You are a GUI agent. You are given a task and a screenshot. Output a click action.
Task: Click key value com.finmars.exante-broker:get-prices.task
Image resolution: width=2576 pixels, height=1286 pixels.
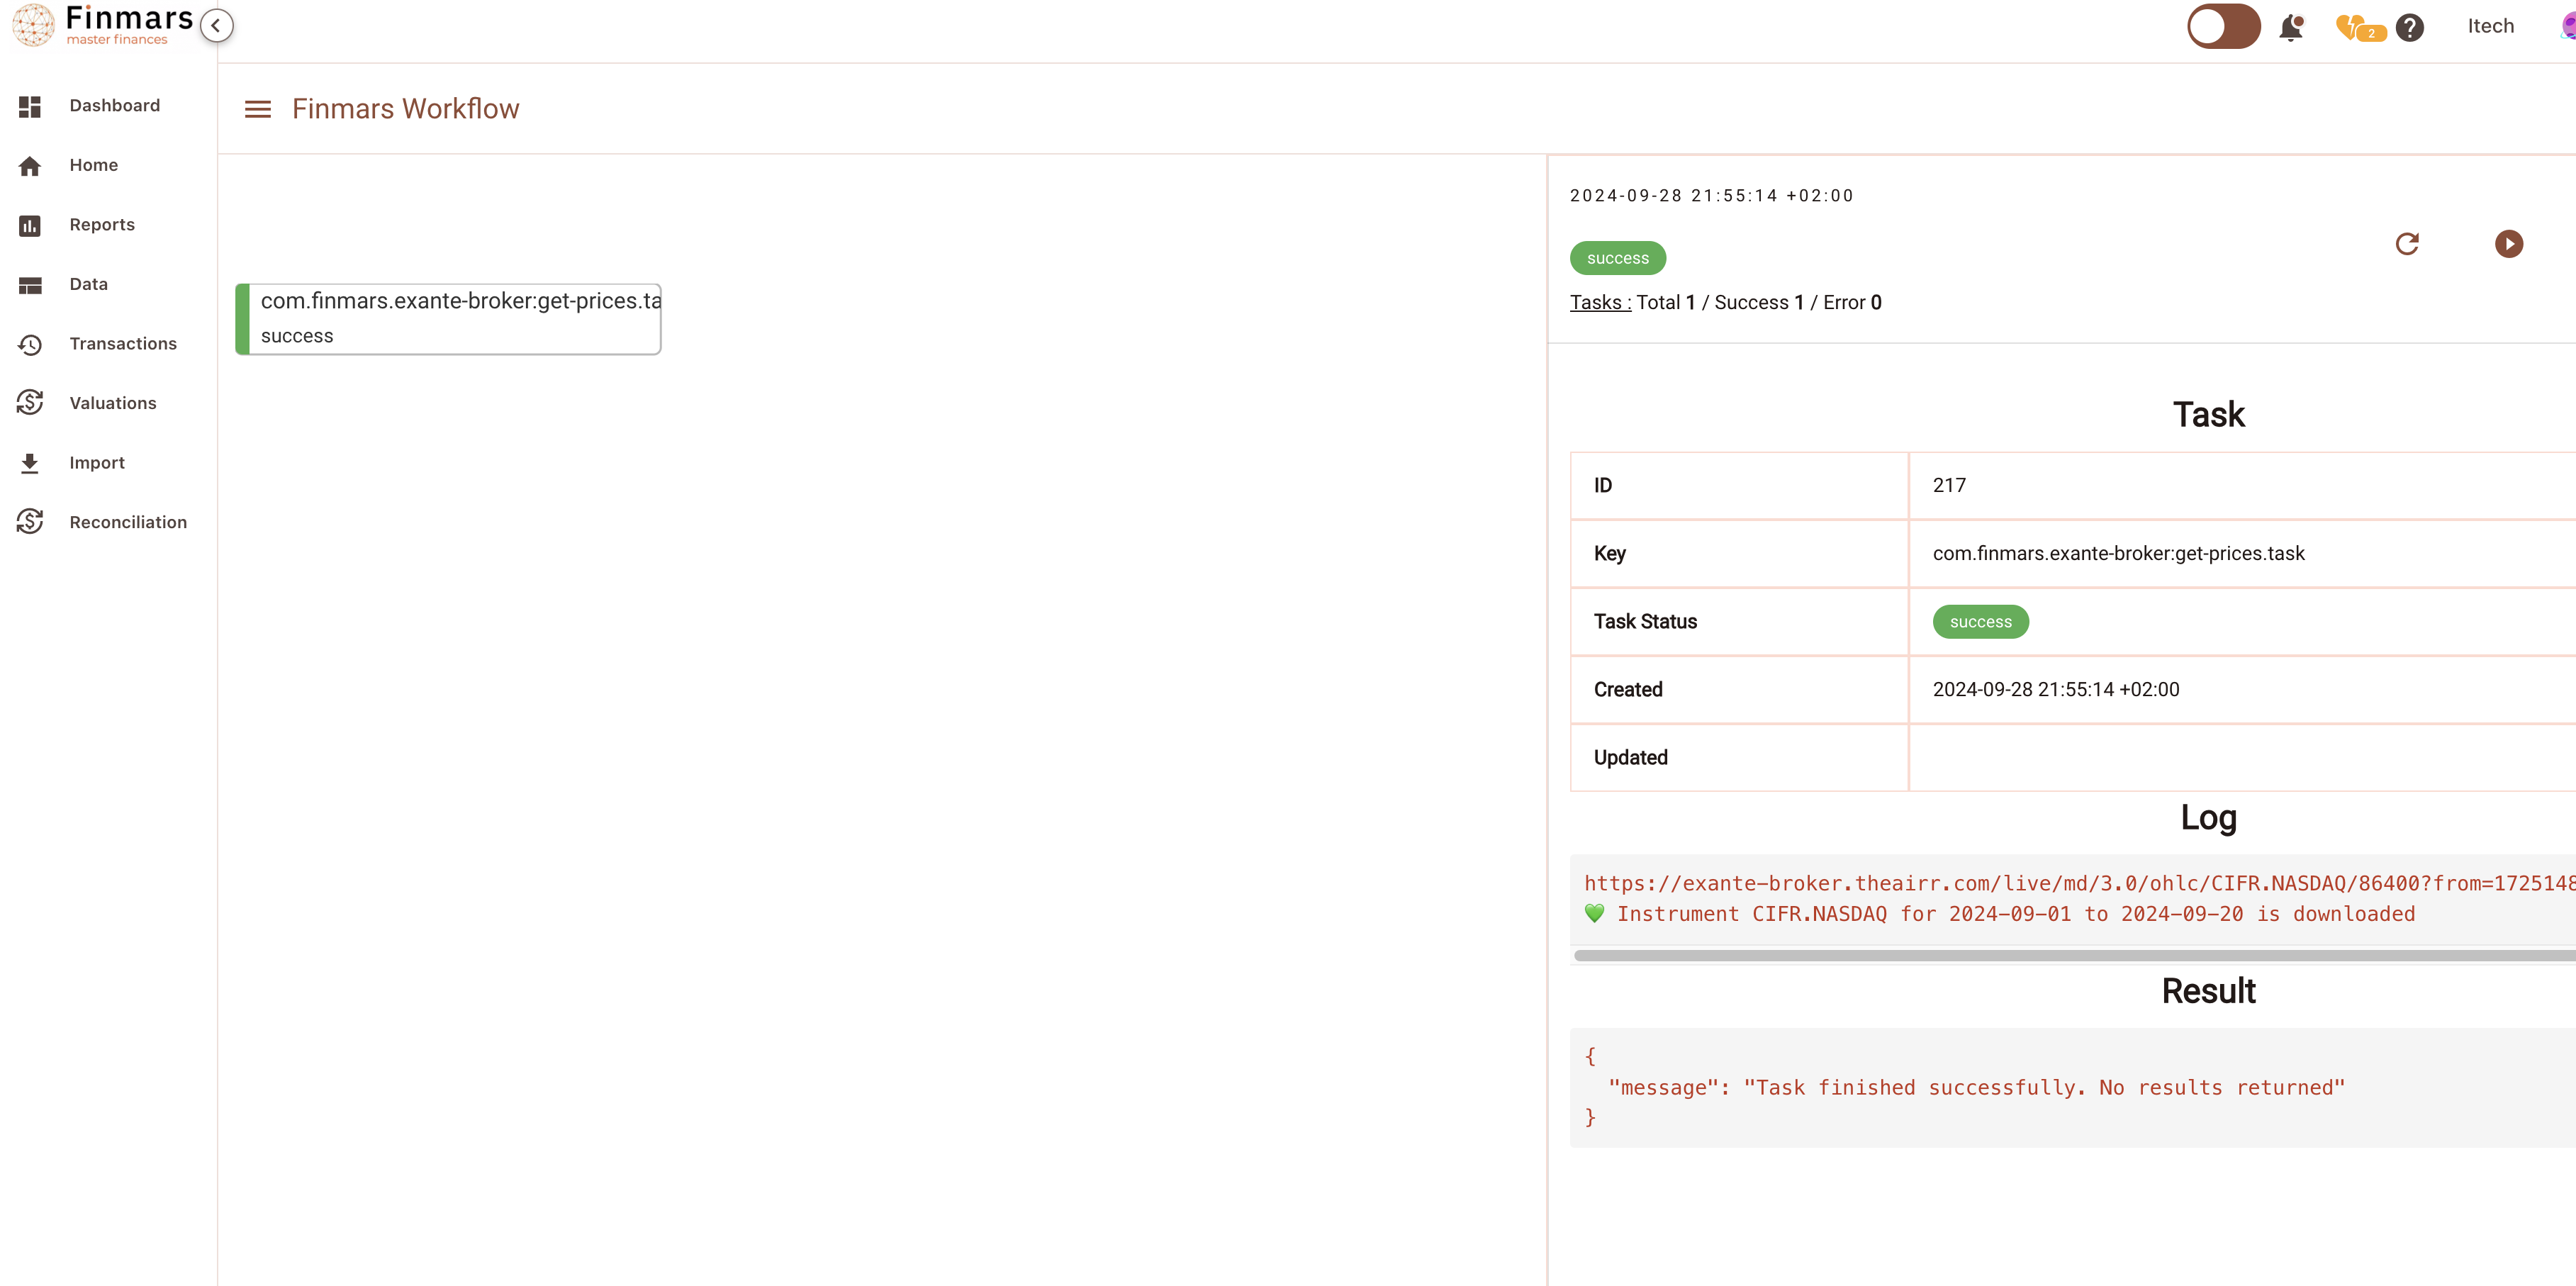[2118, 554]
